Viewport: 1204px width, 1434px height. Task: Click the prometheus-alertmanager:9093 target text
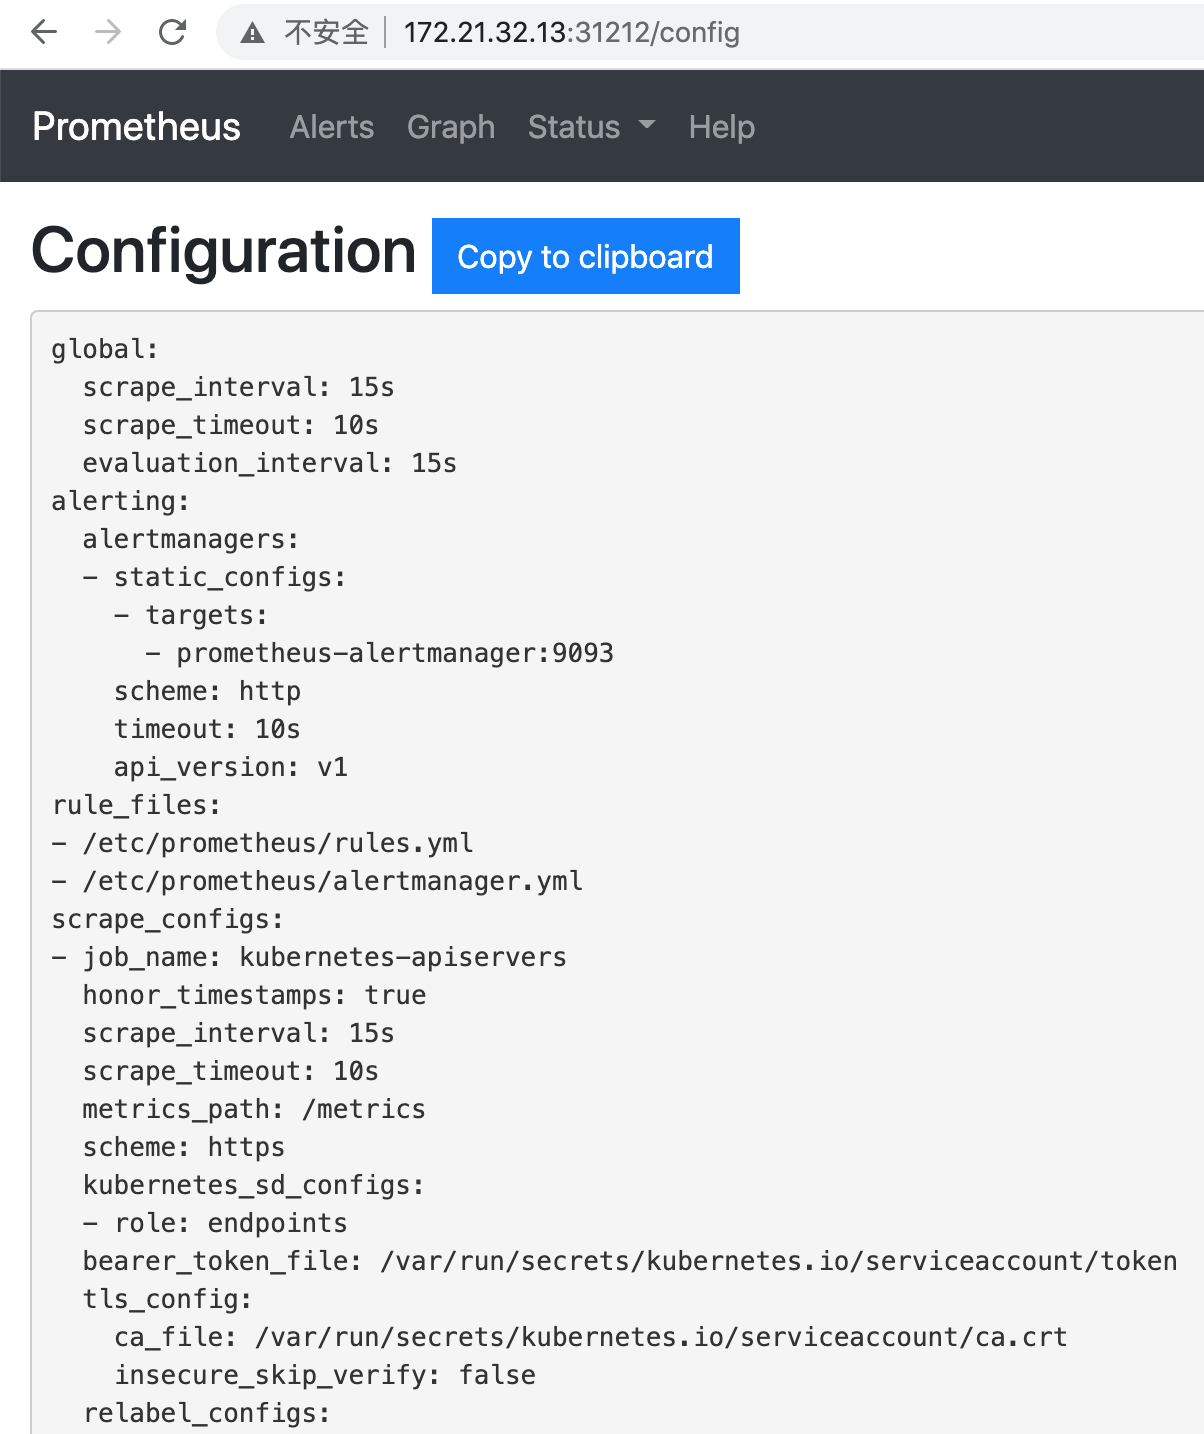[x=394, y=652]
